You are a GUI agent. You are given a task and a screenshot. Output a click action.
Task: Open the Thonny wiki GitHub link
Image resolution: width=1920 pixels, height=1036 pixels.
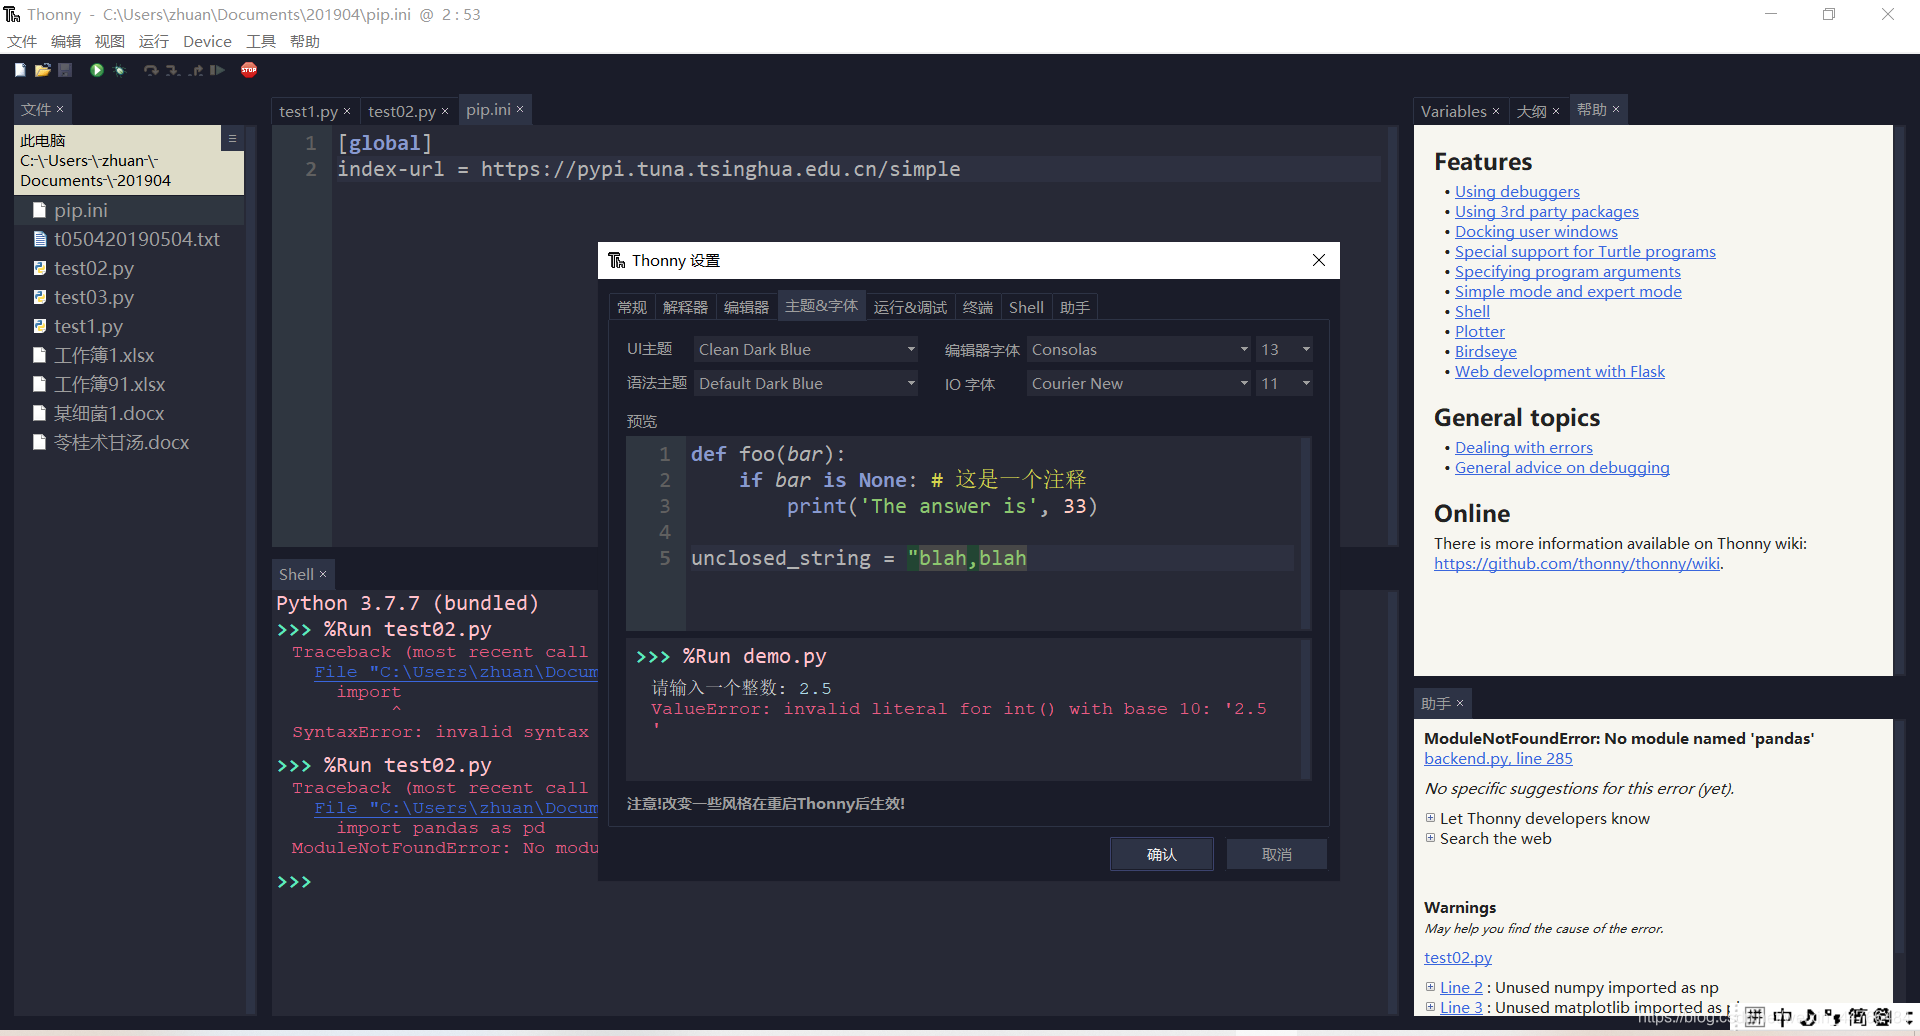click(1577, 563)
